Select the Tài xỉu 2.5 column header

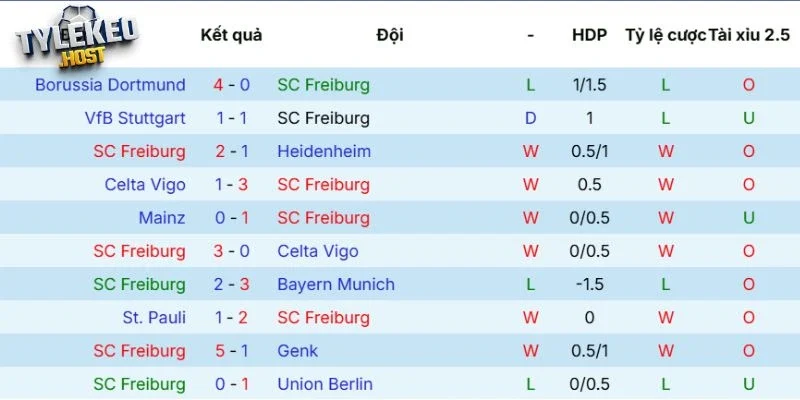tap(749, 35)
